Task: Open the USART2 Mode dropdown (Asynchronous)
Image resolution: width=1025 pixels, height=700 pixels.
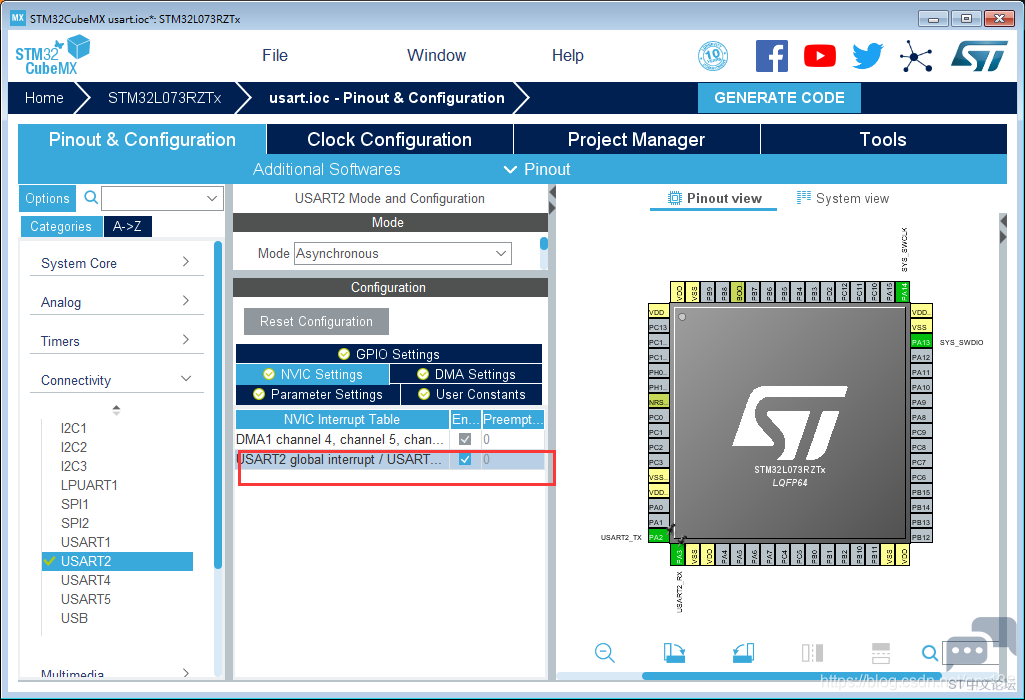Action: pyautogui.click(x=403, y=254)
